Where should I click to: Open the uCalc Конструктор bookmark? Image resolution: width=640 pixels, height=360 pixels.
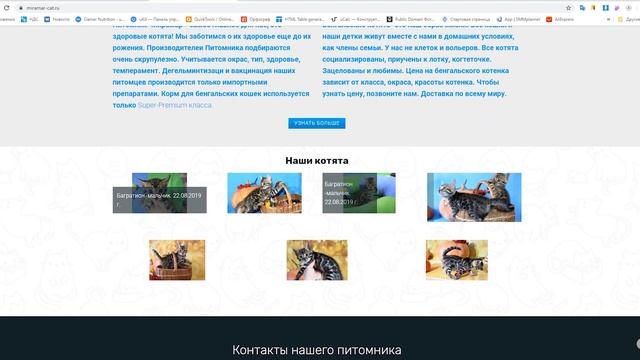pyautogui.click(x=356, y=19)
